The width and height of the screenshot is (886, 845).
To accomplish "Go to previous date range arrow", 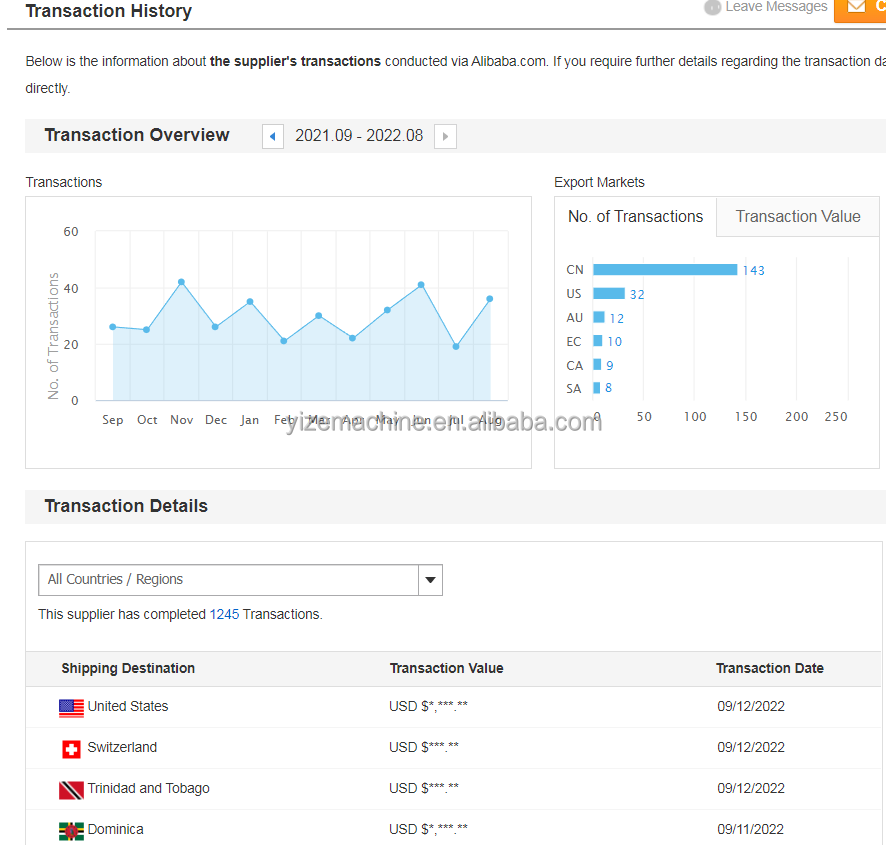I will pos(273,136).
